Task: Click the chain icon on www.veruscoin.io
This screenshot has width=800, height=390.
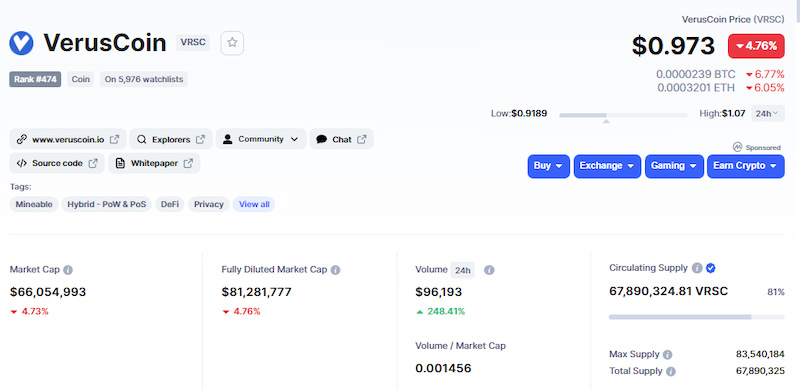Action: point(21,139)
